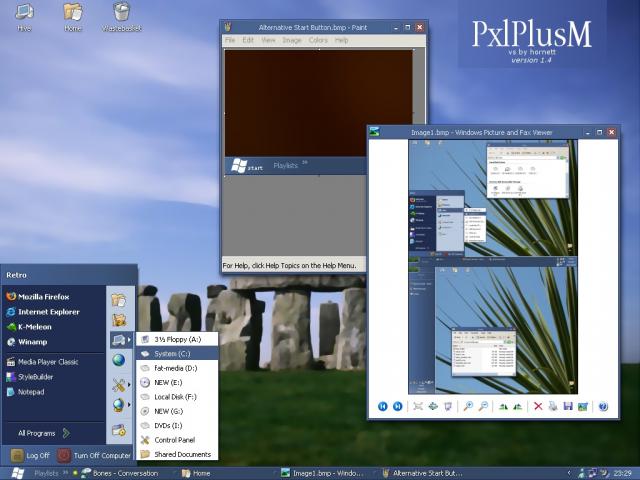
Task: Click red X delete icon in viewer
Action: coord(538,406)
